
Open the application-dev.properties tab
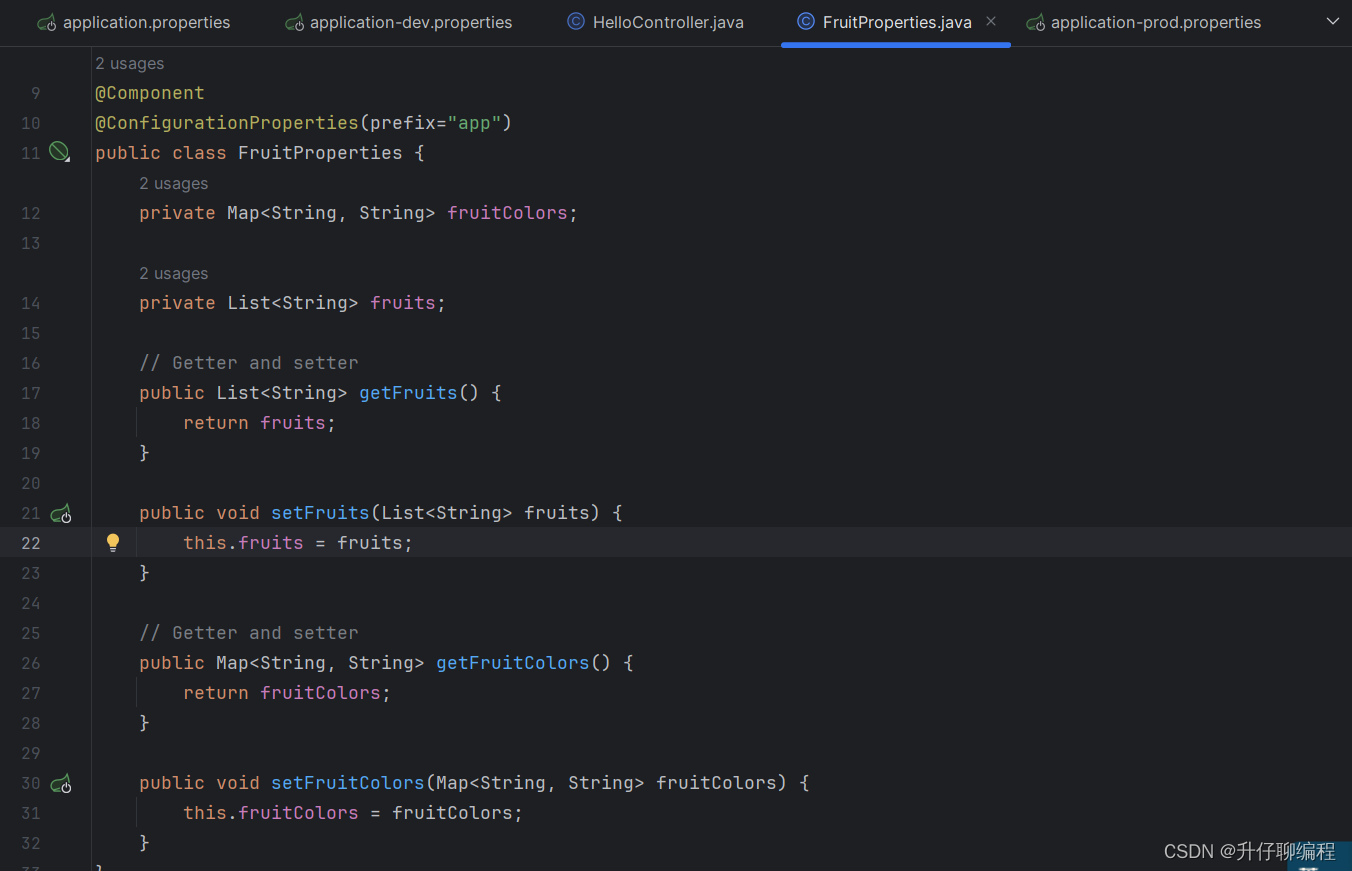coord(399,22)
